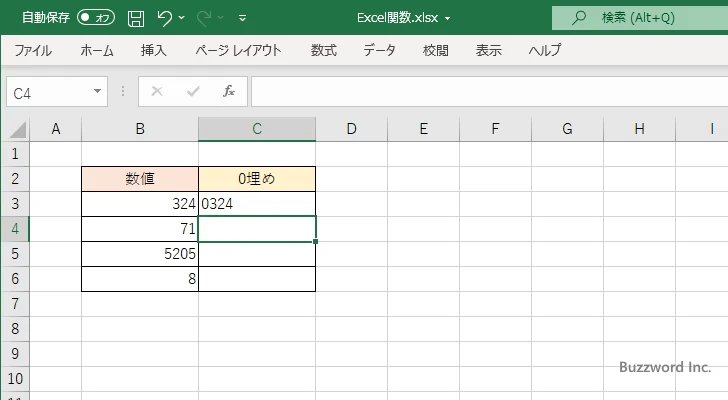
Task: Click into the formula bar input
Action: [x=489, y=92]
